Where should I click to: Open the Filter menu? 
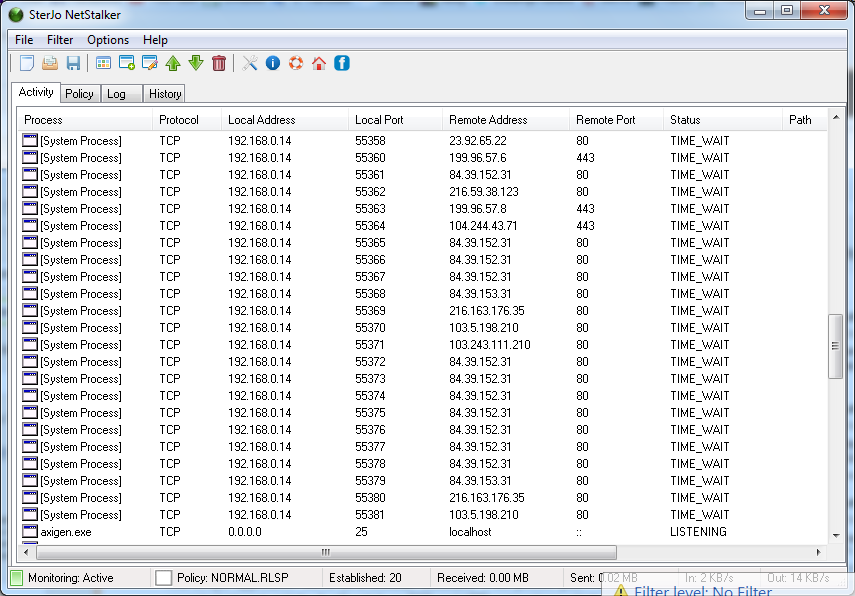[x=60, y=40]
